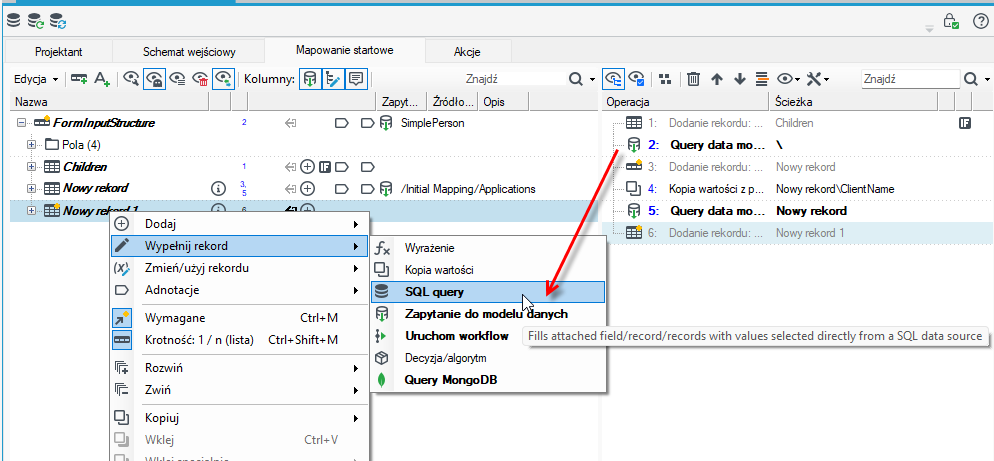
Task: Open the Zwiń submenu
Action: click(x=239, y=390)
